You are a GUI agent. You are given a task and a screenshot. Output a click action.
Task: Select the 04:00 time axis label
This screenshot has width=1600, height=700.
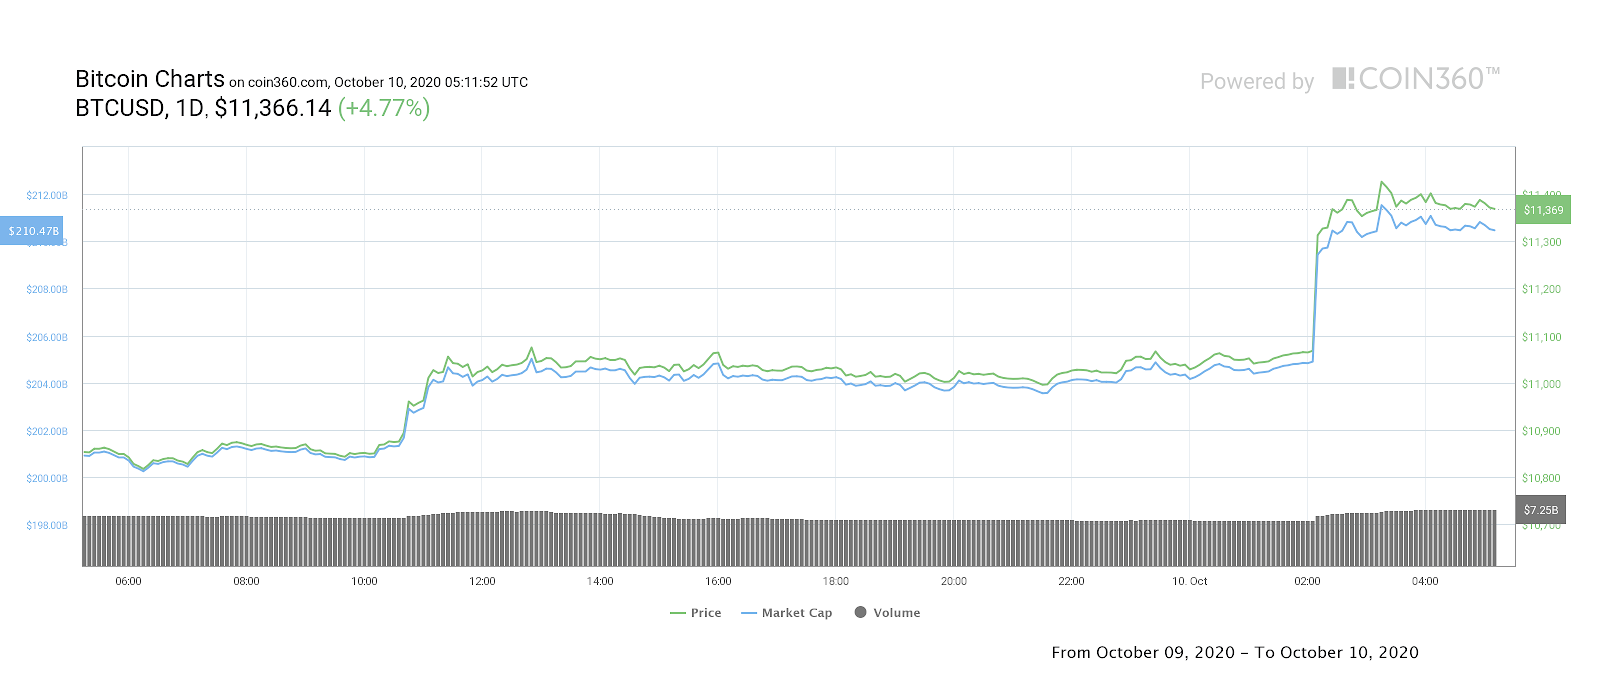1425,581
